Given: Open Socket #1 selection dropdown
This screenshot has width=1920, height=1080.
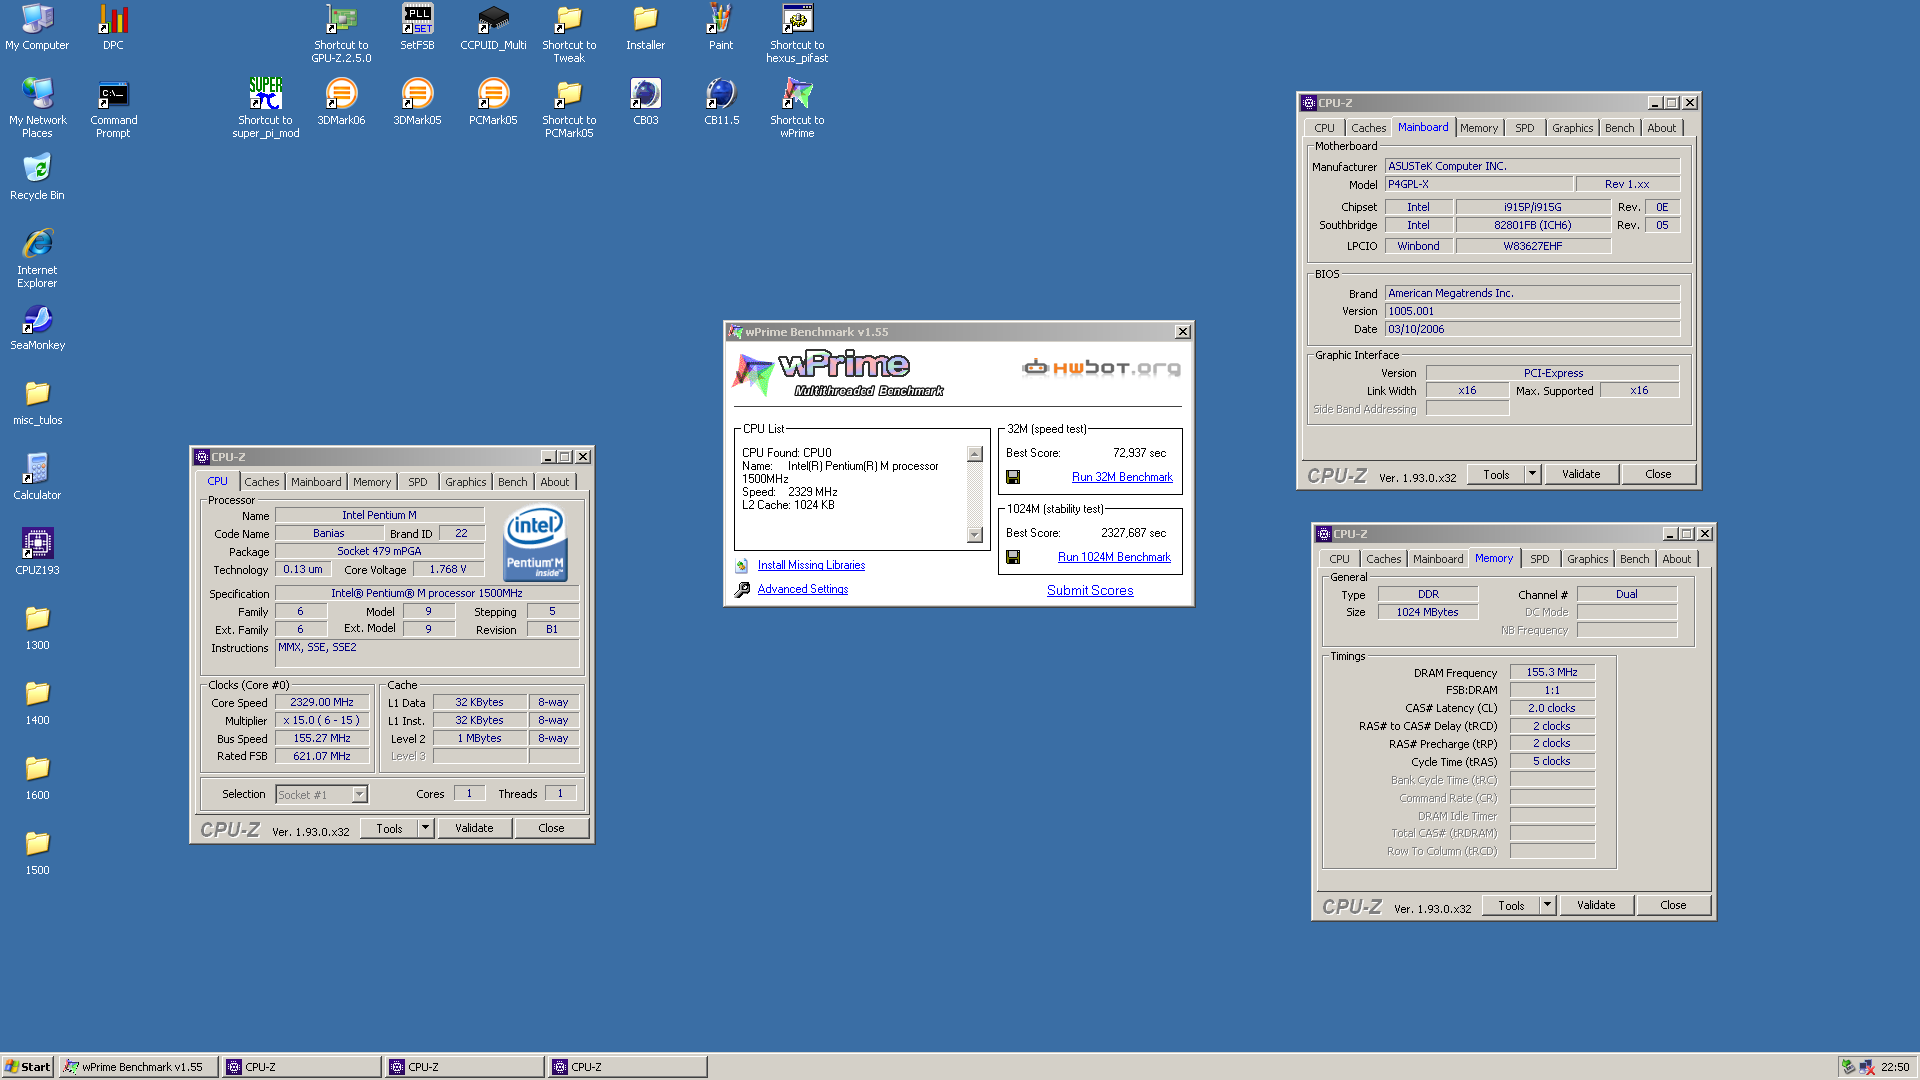Looking at the screenshot, I should (359, 794).
